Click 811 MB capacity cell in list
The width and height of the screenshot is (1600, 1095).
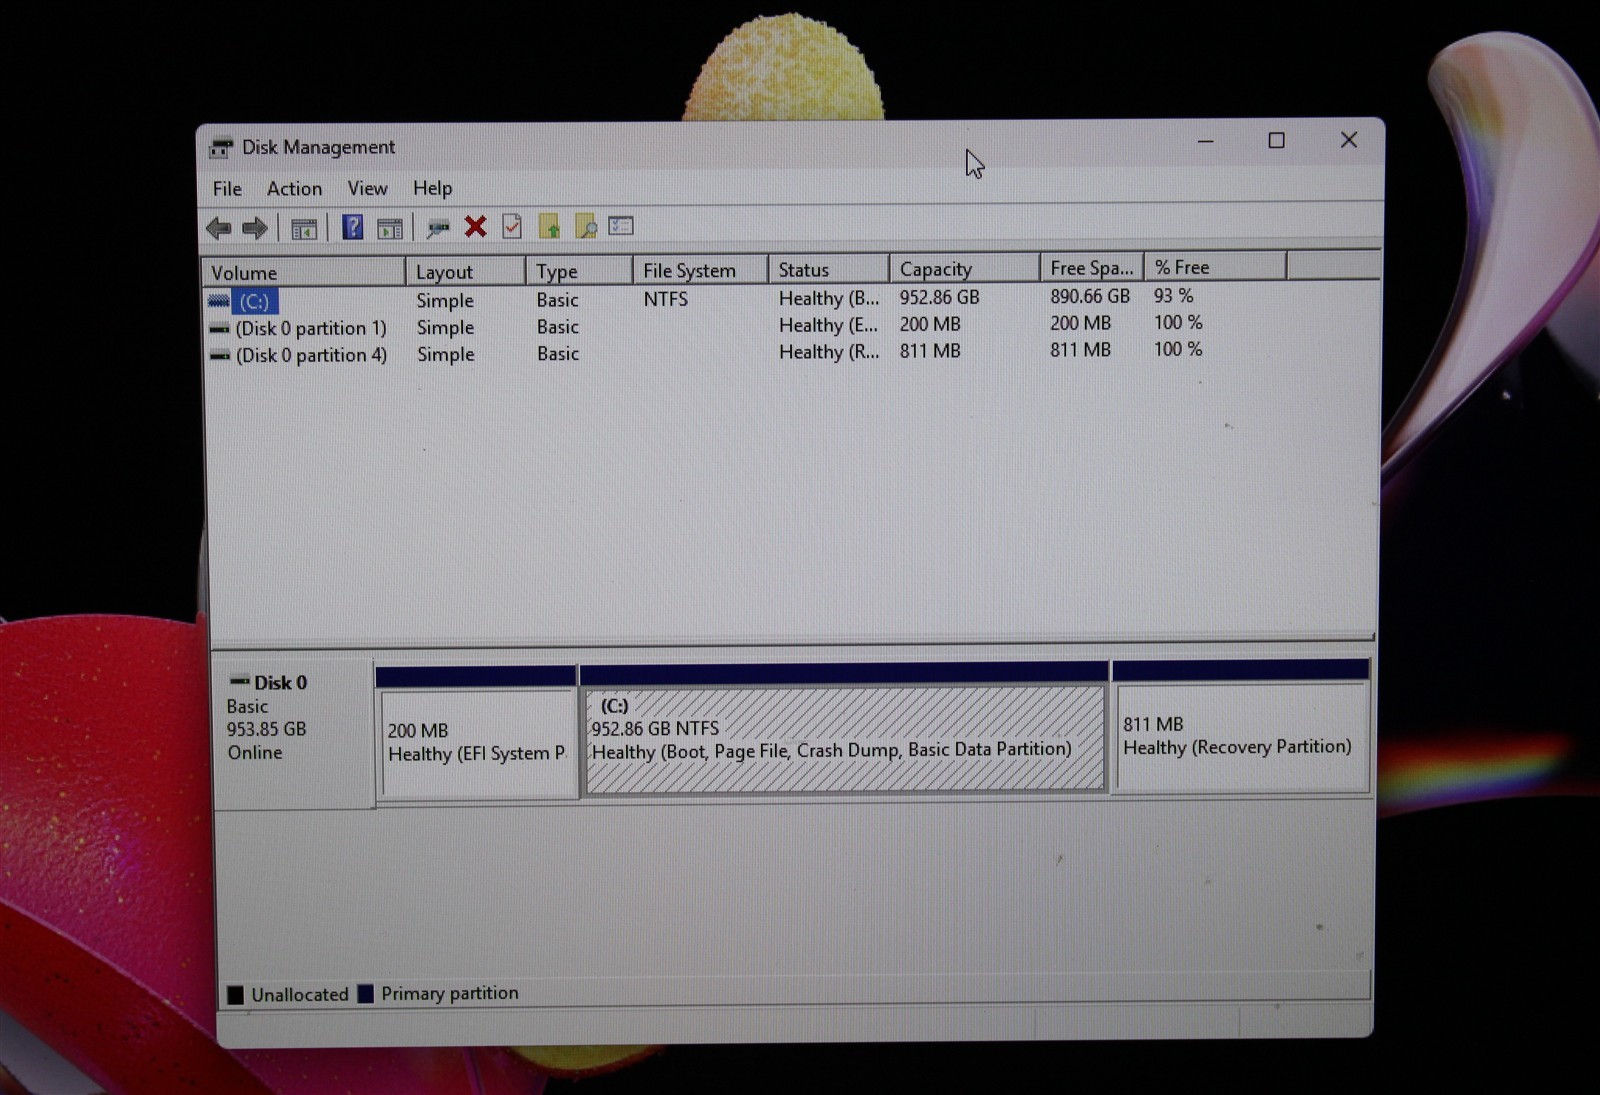929,351
